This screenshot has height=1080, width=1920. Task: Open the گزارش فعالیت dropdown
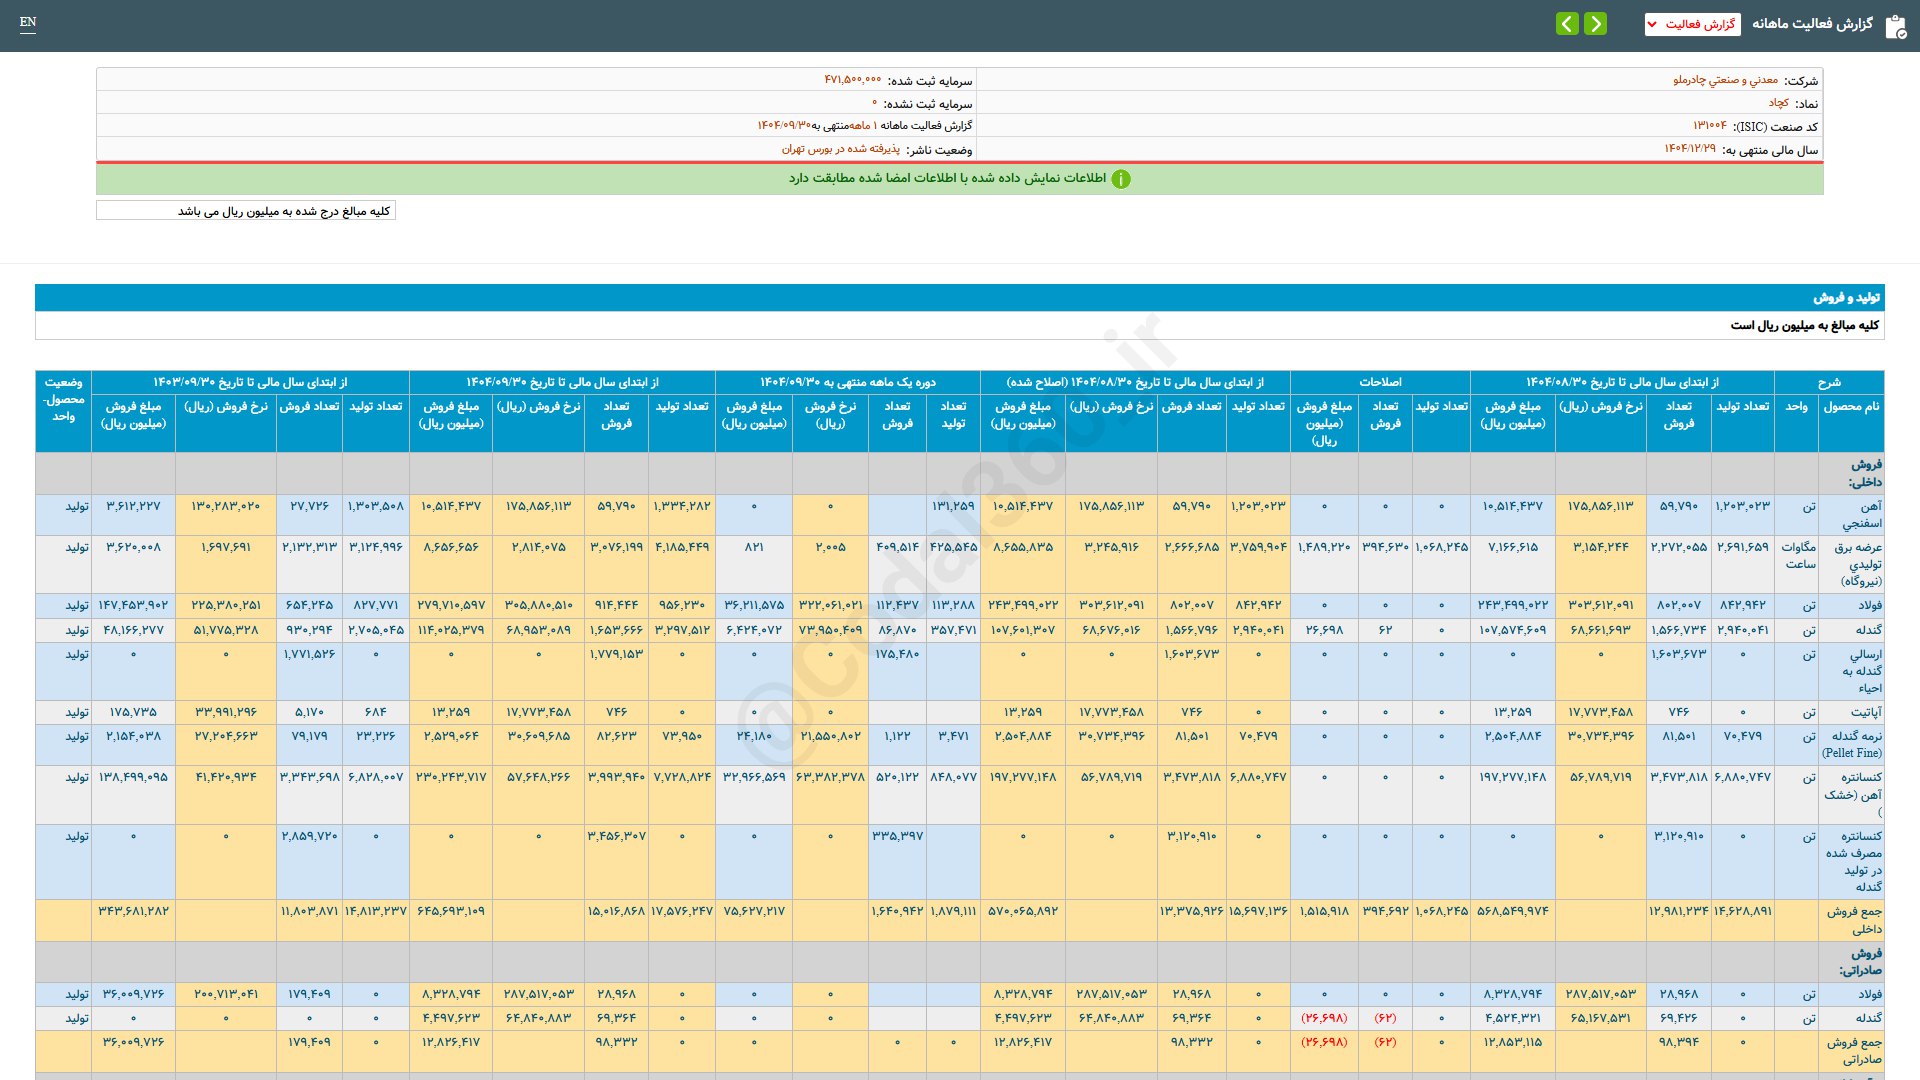click(x=1692, y=24)
